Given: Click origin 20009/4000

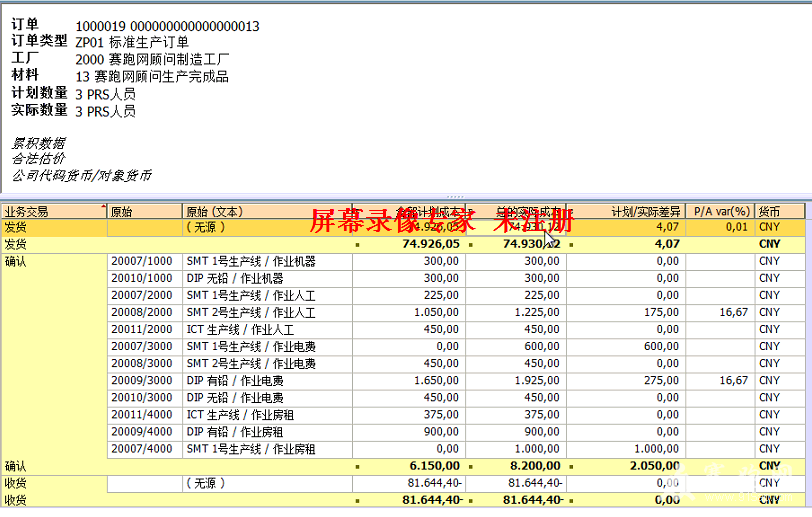Looking at the screenshot, I should coord(141,432).
